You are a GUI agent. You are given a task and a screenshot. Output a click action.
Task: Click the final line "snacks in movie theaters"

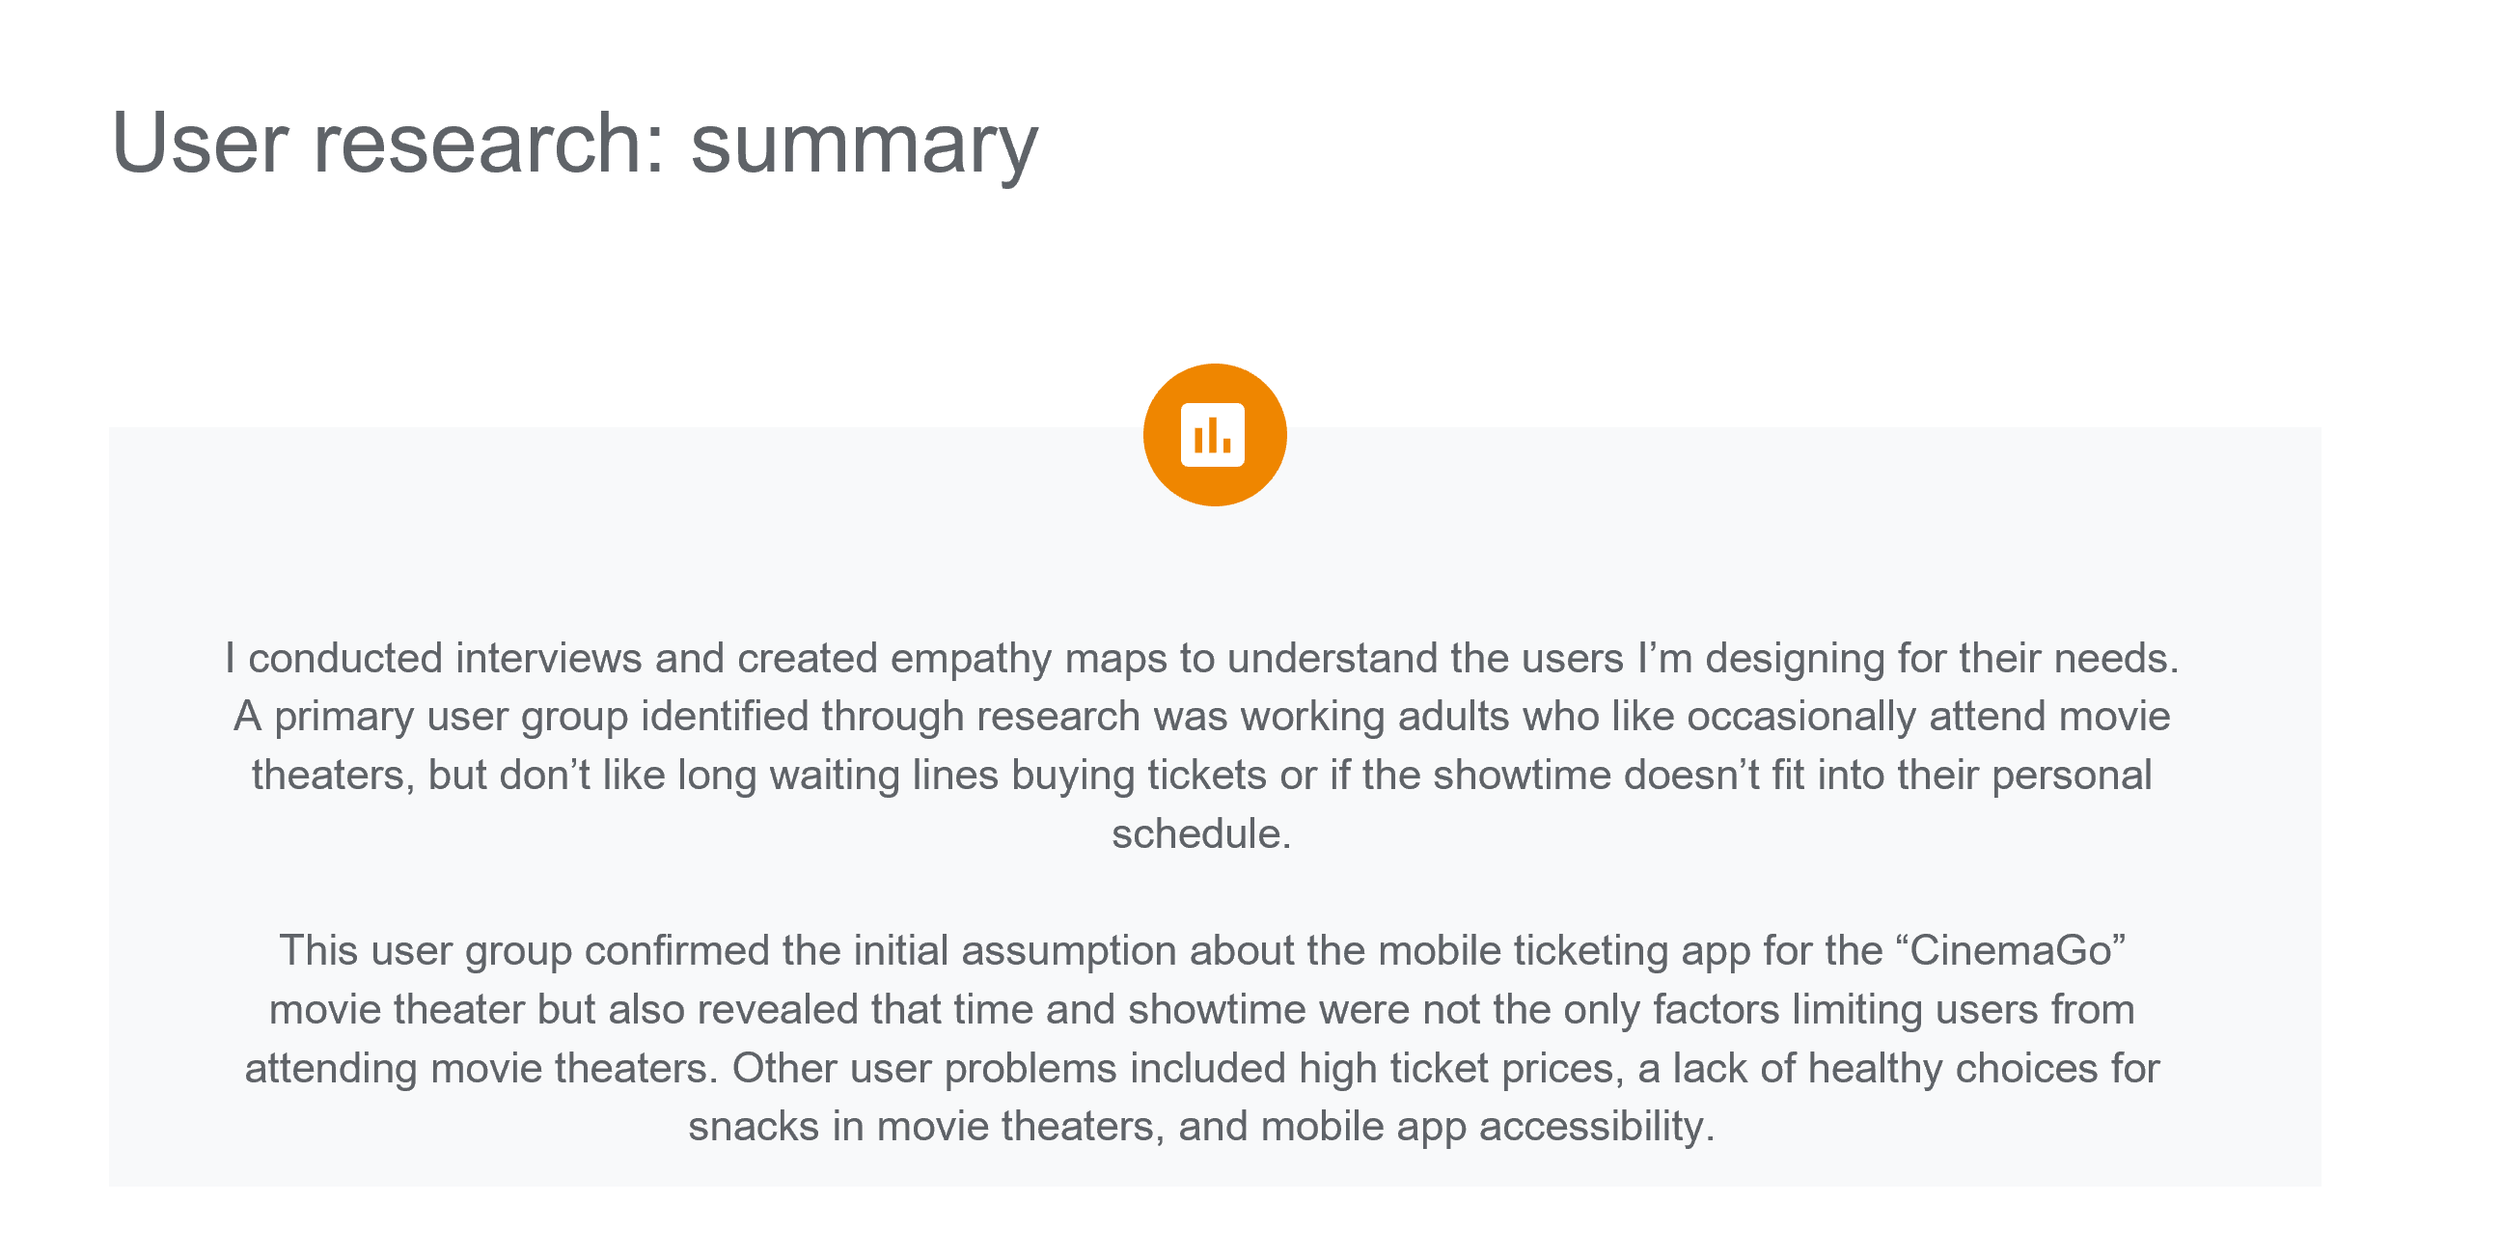[x=1202, y=1127]
